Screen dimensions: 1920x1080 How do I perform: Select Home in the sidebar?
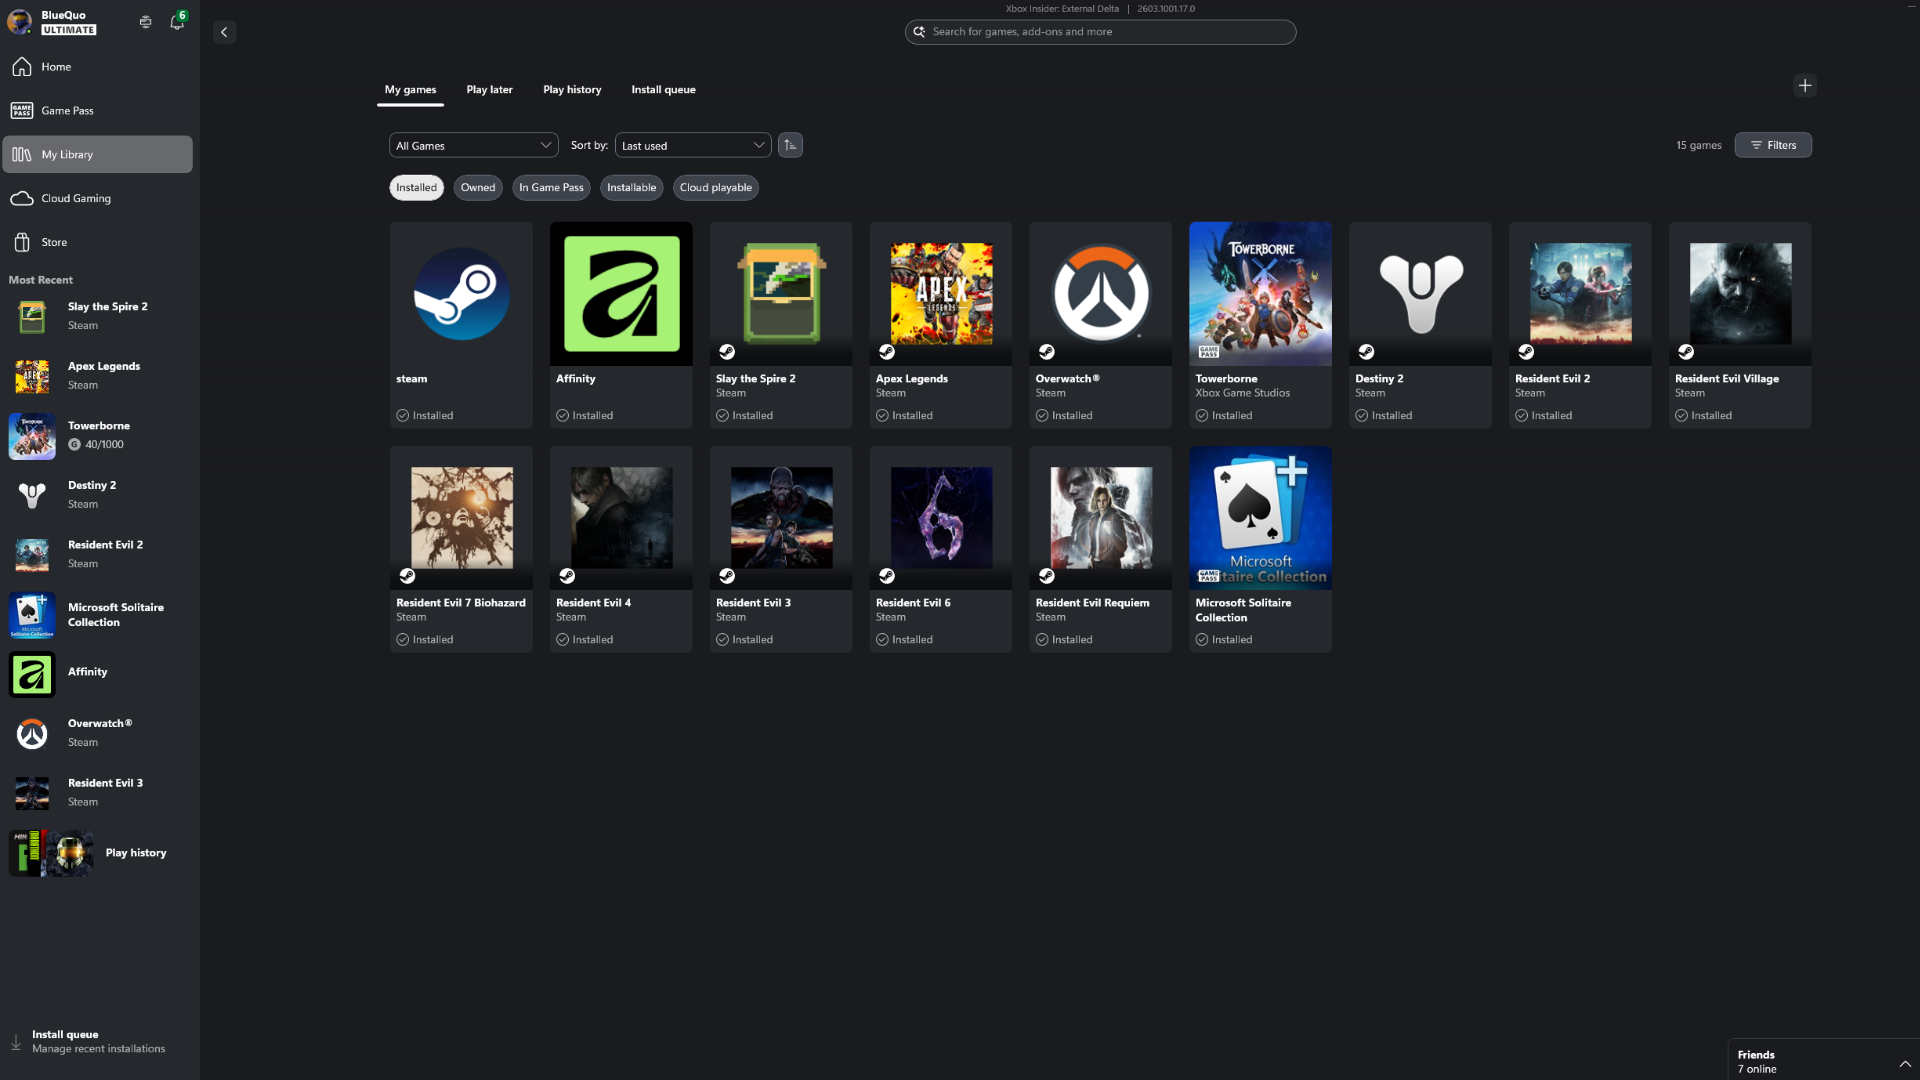tap(55, 67)
